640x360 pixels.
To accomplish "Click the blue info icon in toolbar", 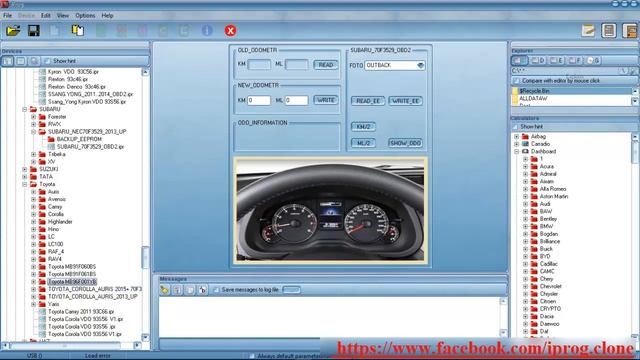I will pyautogui.click(x=207, y=30).
